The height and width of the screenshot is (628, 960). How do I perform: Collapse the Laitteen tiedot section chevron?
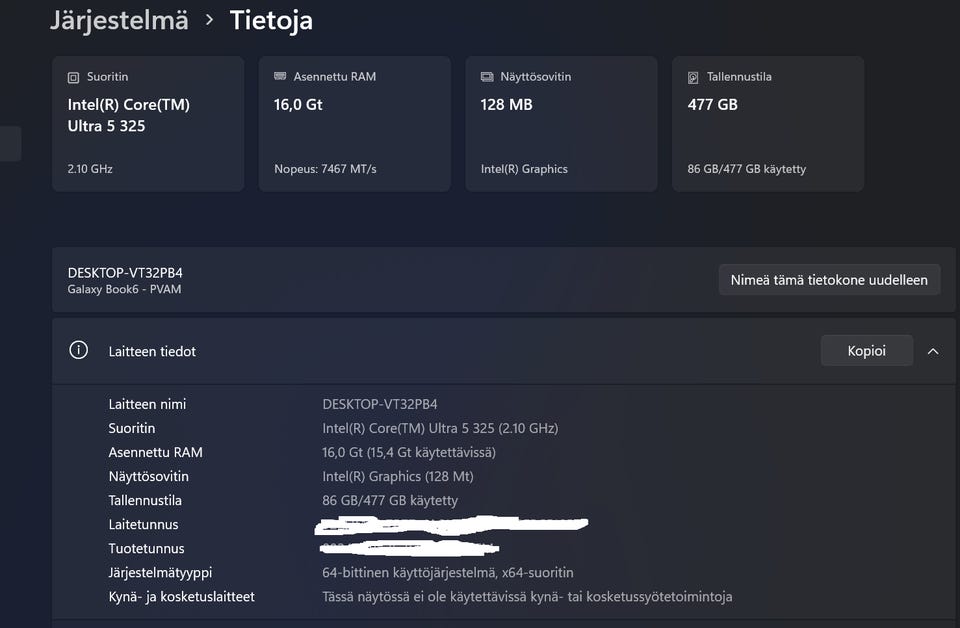click(933, 351)
